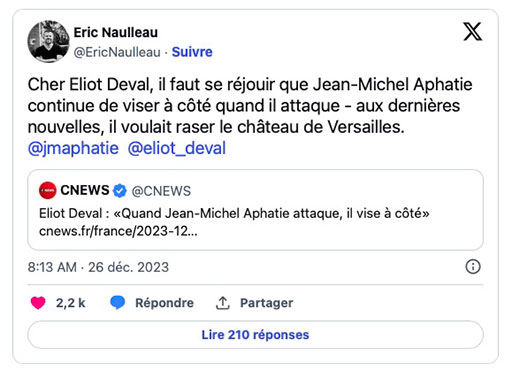The image size is (512, 371).
Task: Click the 2,2 k likes count
Action: click(70, 303)
